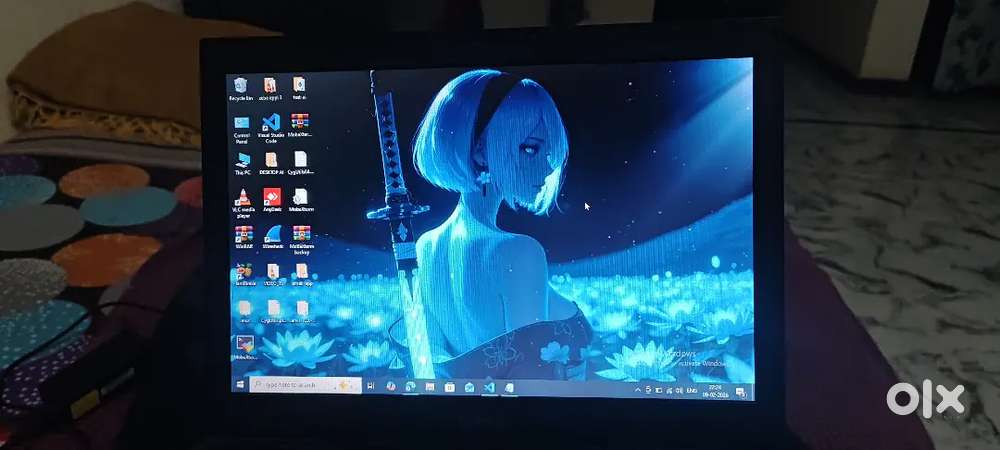1000x450 pixels.
Task: Open File Explorer from the taskbar
Action: click(x=429, y=387)
